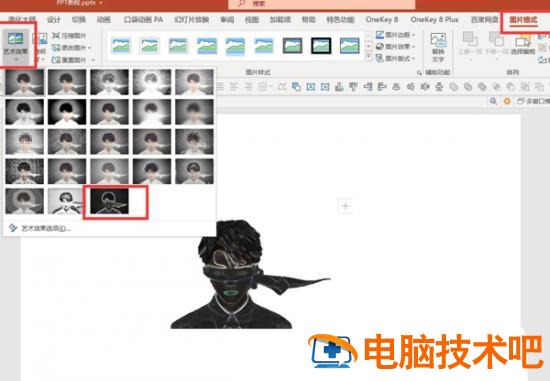Click the 搜索 search box
This screenshot has width=550, height=381.
pos(321,4)
